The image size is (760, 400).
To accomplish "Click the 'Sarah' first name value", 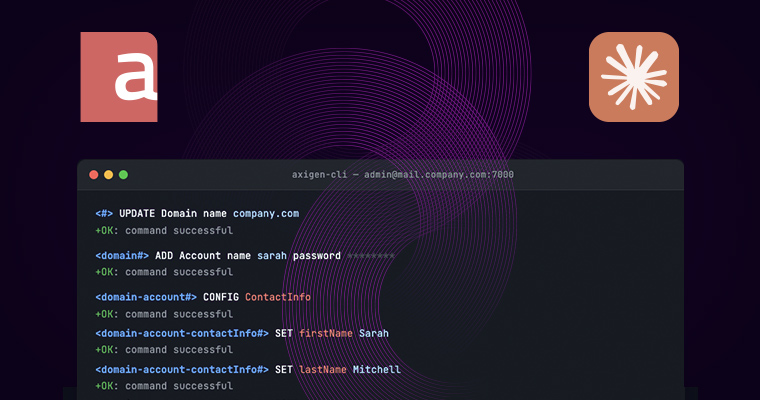I will (x=374, y=333).
